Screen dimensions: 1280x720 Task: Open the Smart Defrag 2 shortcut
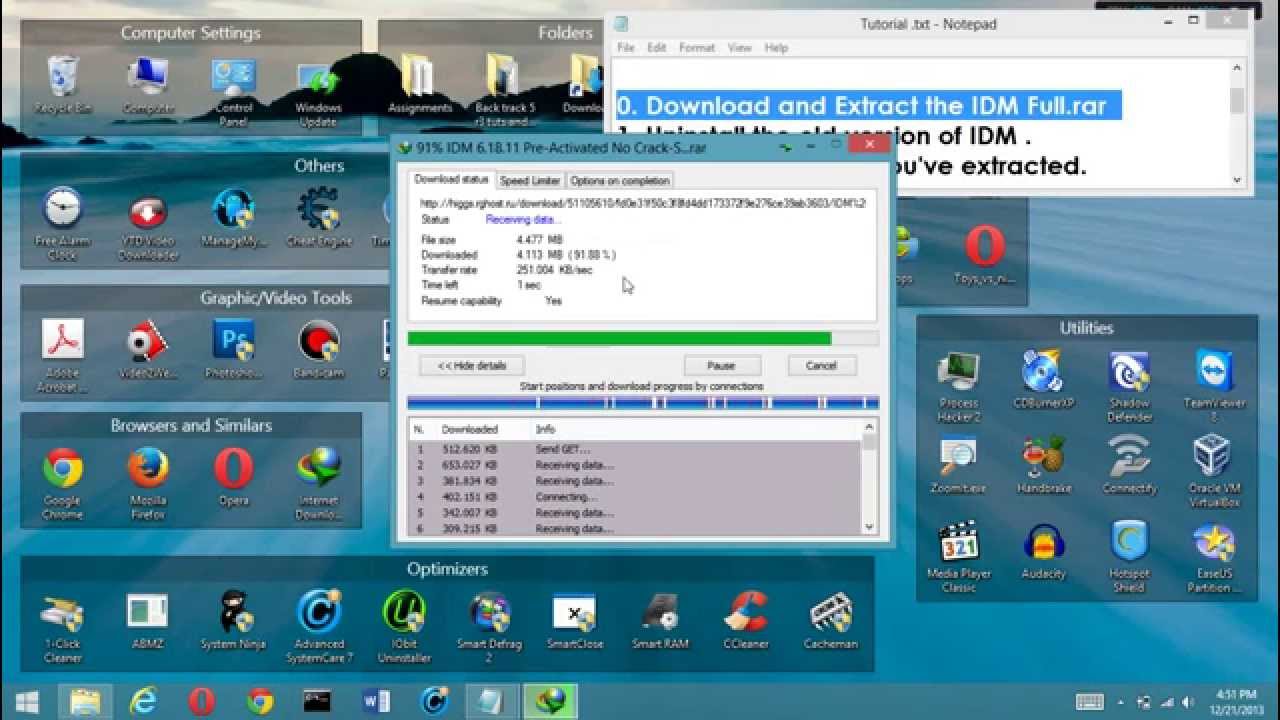tap(490, 628)
